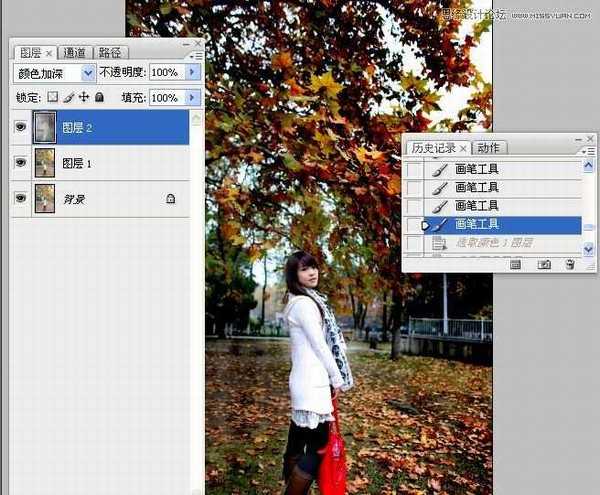Screen dimensions: 600x495
Task: Click the 图层 2 layer thumbnail
Action: click(45, 127)
